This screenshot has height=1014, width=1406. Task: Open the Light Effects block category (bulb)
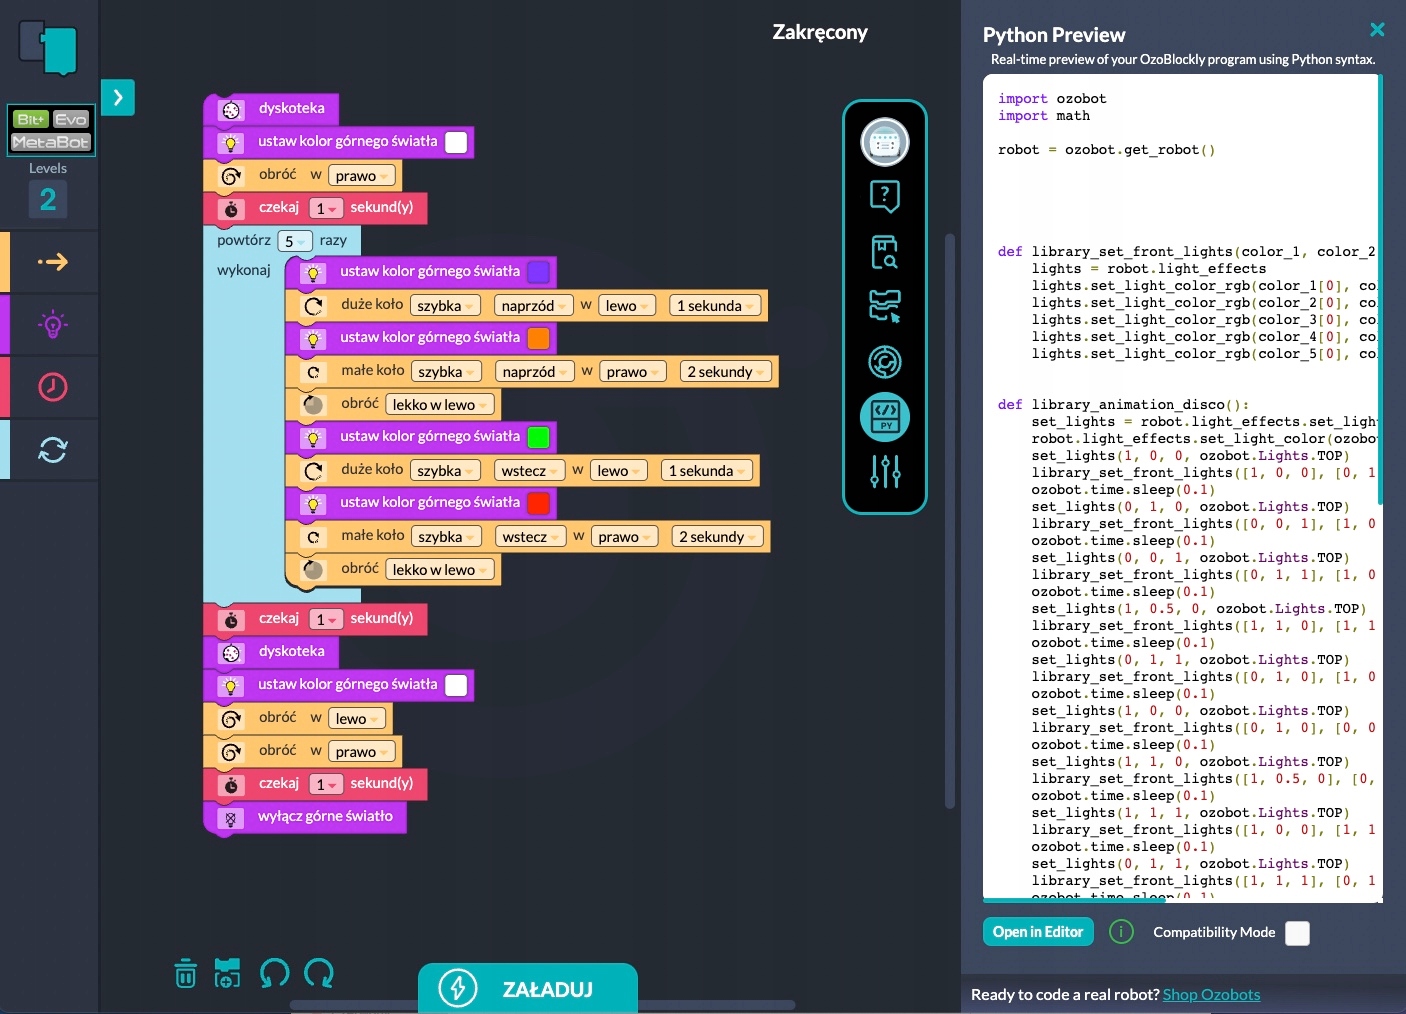pos(52,324)
